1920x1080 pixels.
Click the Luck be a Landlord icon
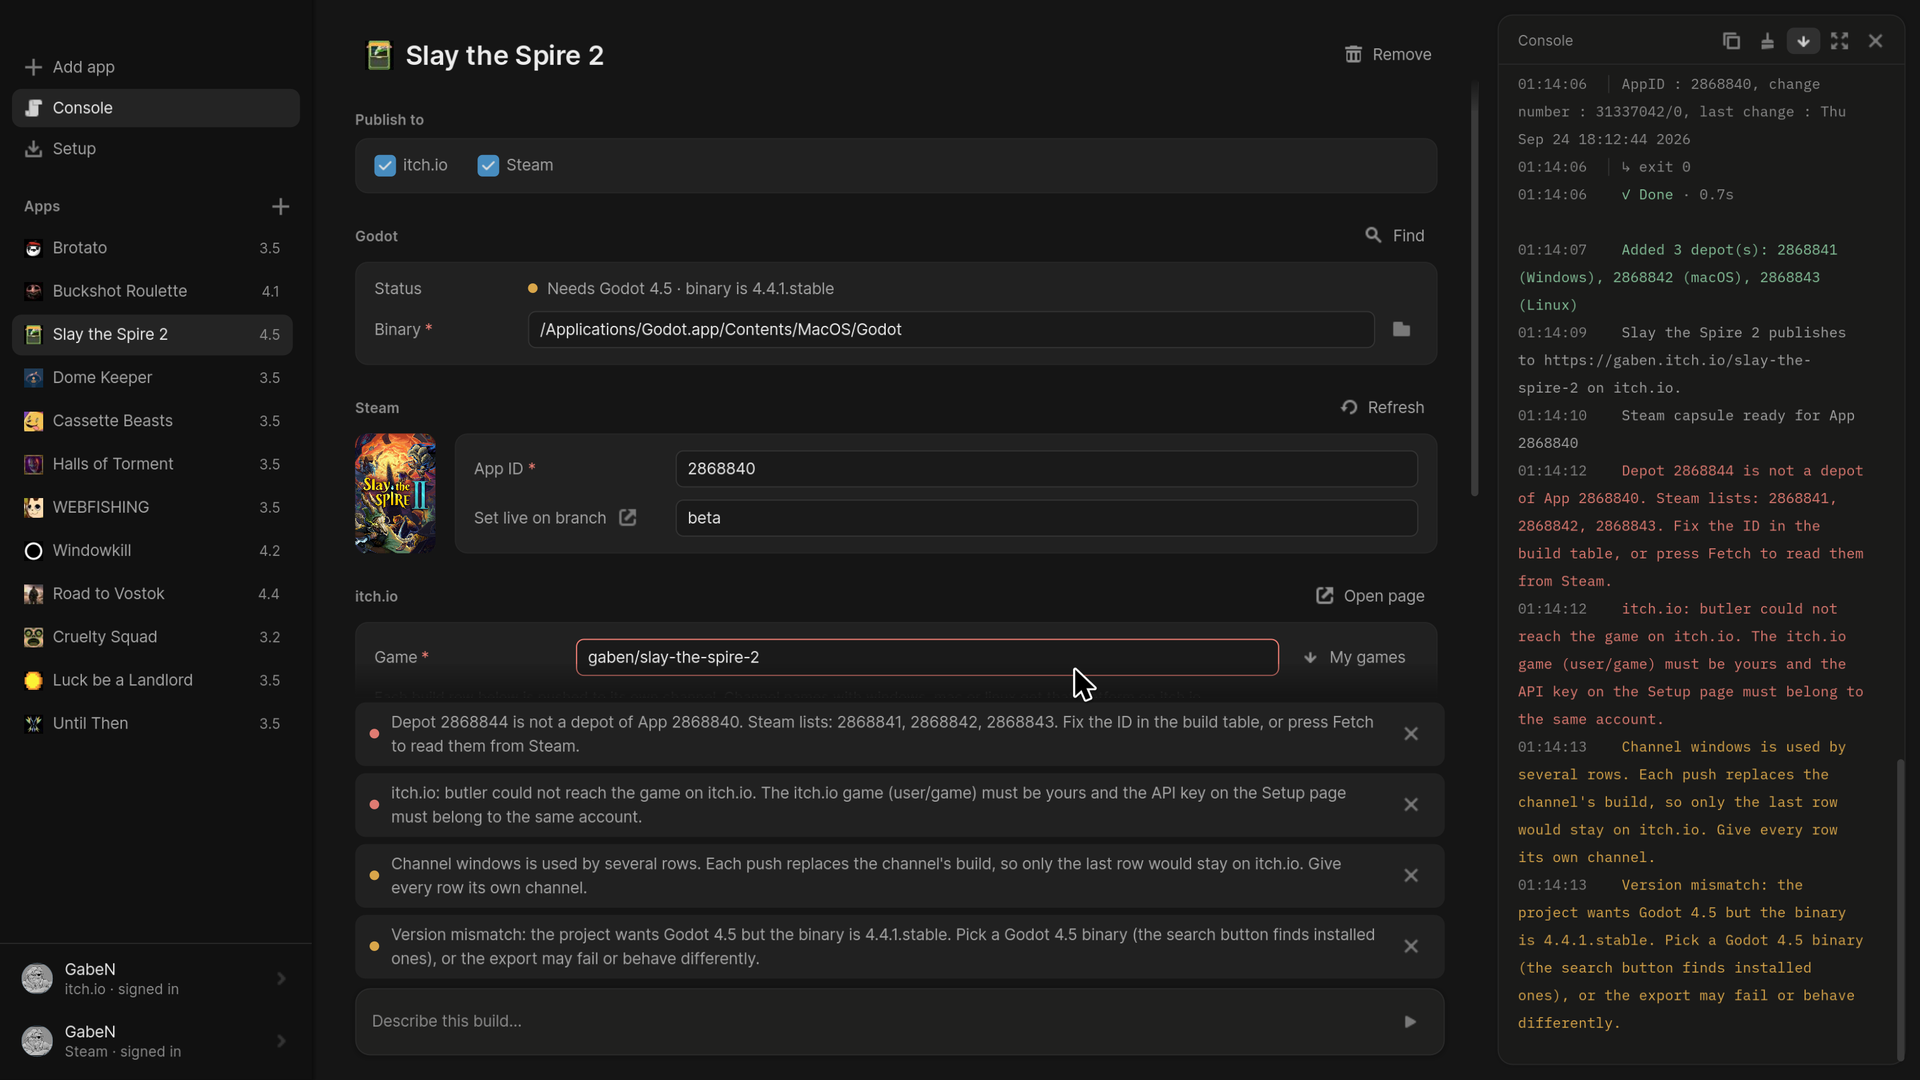[33, 680]
